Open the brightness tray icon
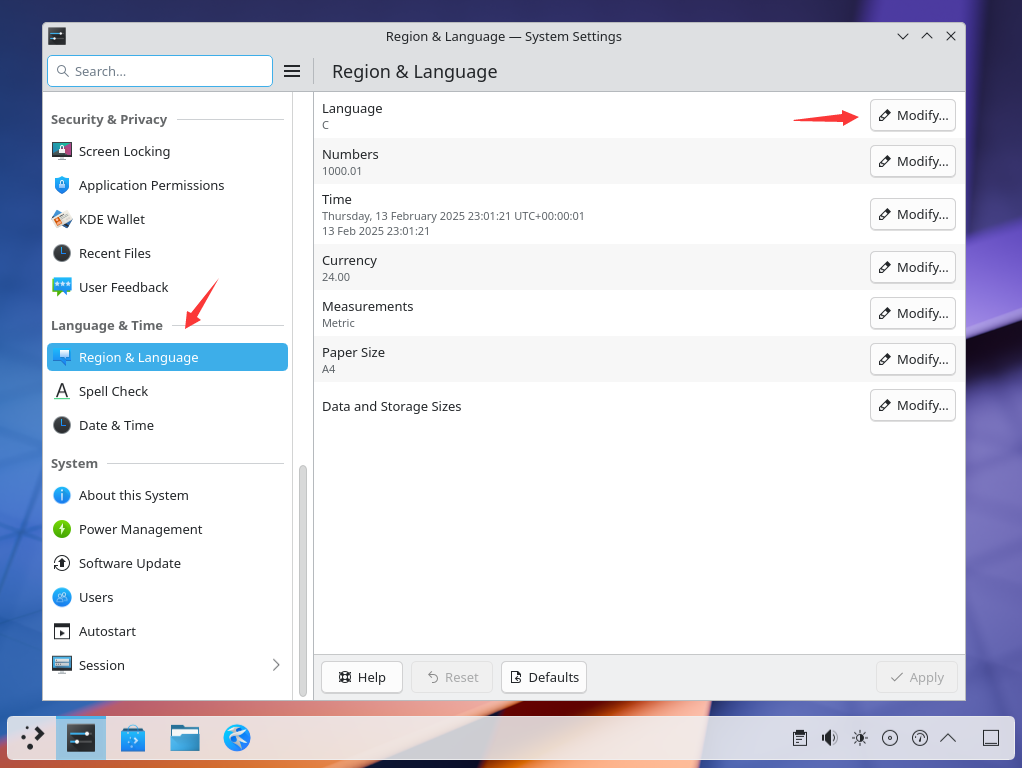Viewport: 1022px width, 768px height. pyautogui.click(x=860, y=738)
